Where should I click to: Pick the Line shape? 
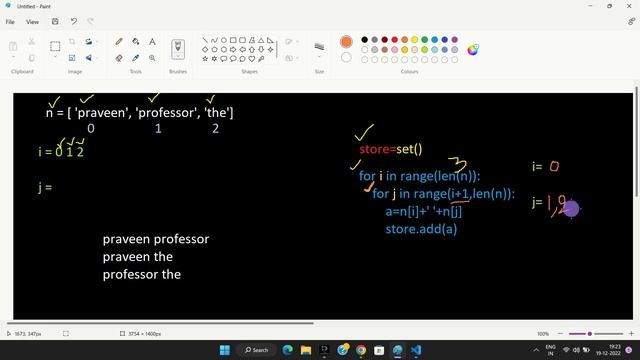[x=205, y=40]
